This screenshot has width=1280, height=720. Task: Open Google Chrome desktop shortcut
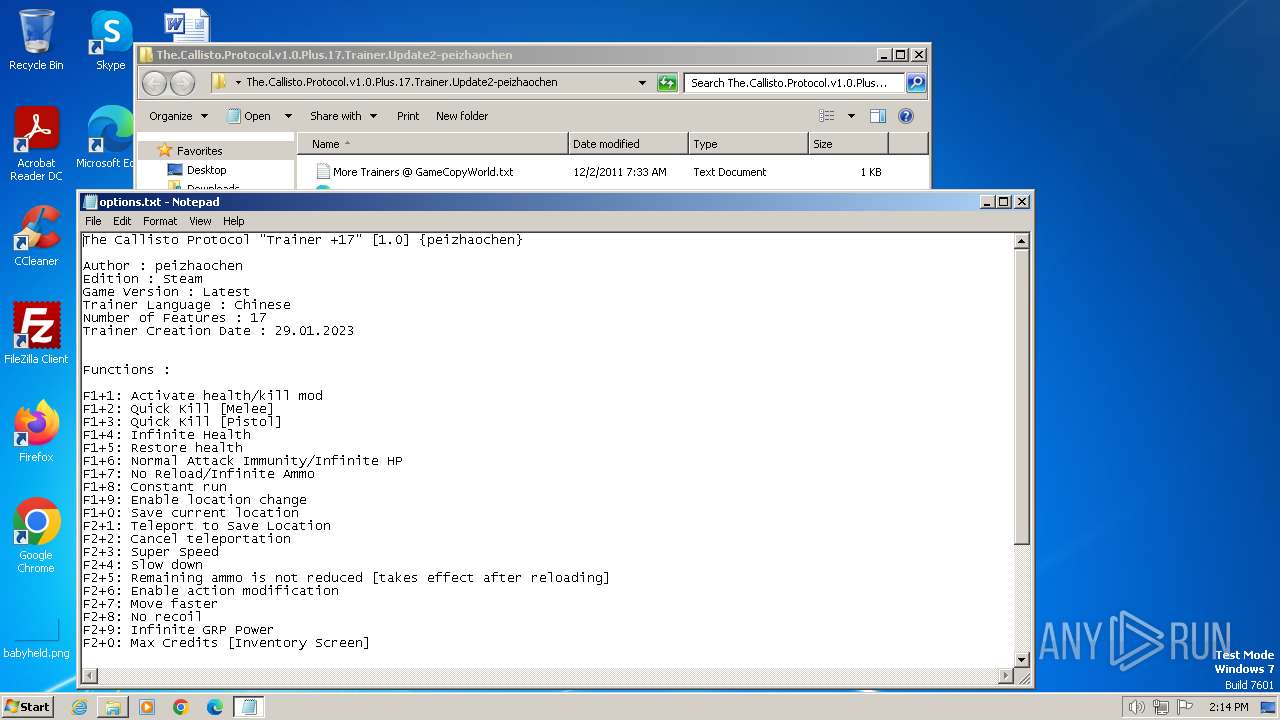pyautogui.click(x=36, y=536)
